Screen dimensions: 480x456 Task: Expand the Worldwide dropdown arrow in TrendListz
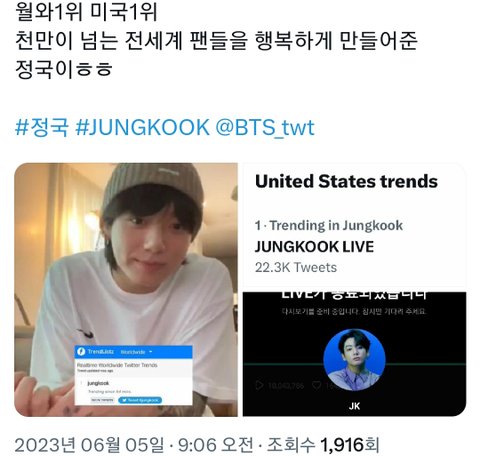[x=150, y=352]
